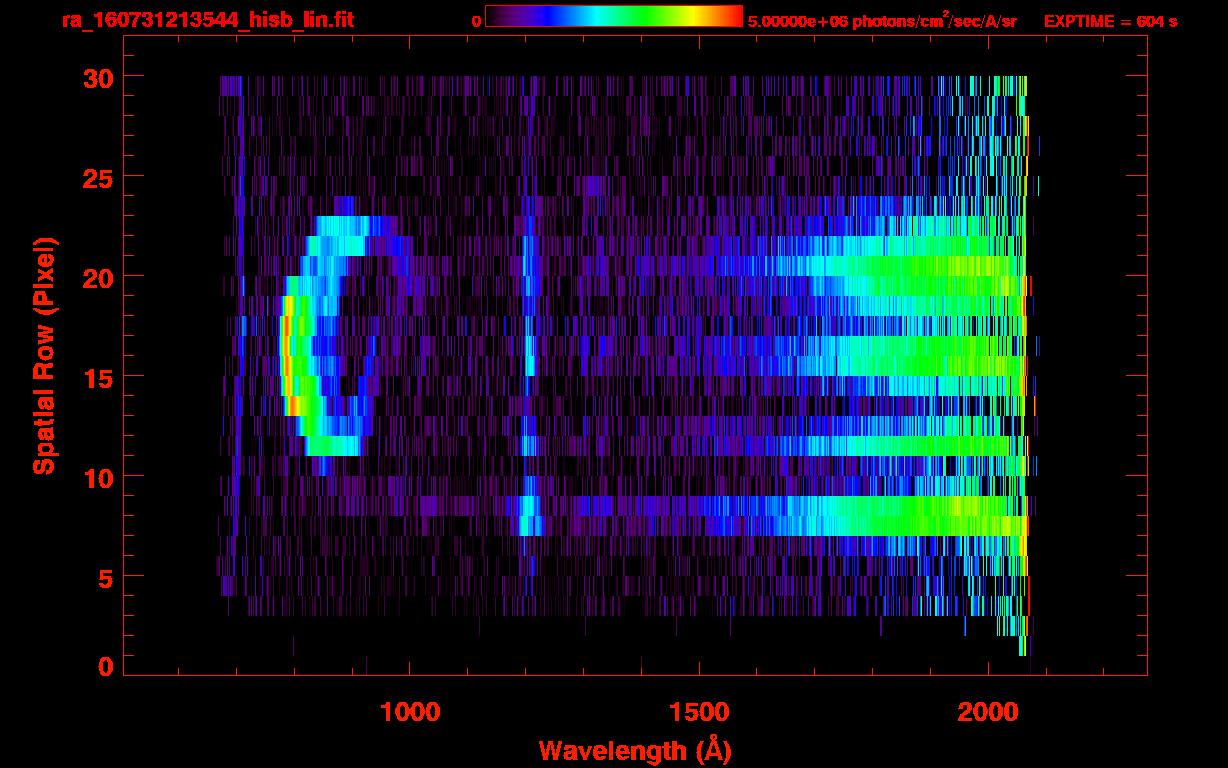Click the rainbow intensity color bar
Screen dimensions: 1228x768
point(614,16)
